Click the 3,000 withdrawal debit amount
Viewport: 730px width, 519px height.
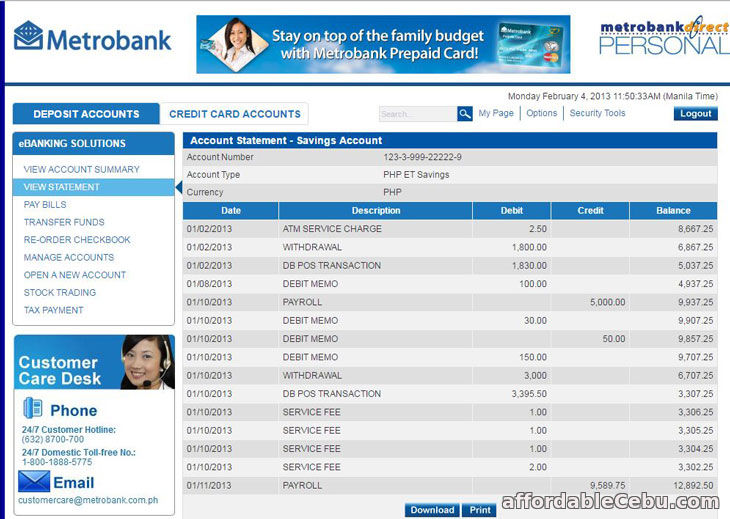(535, 376)
